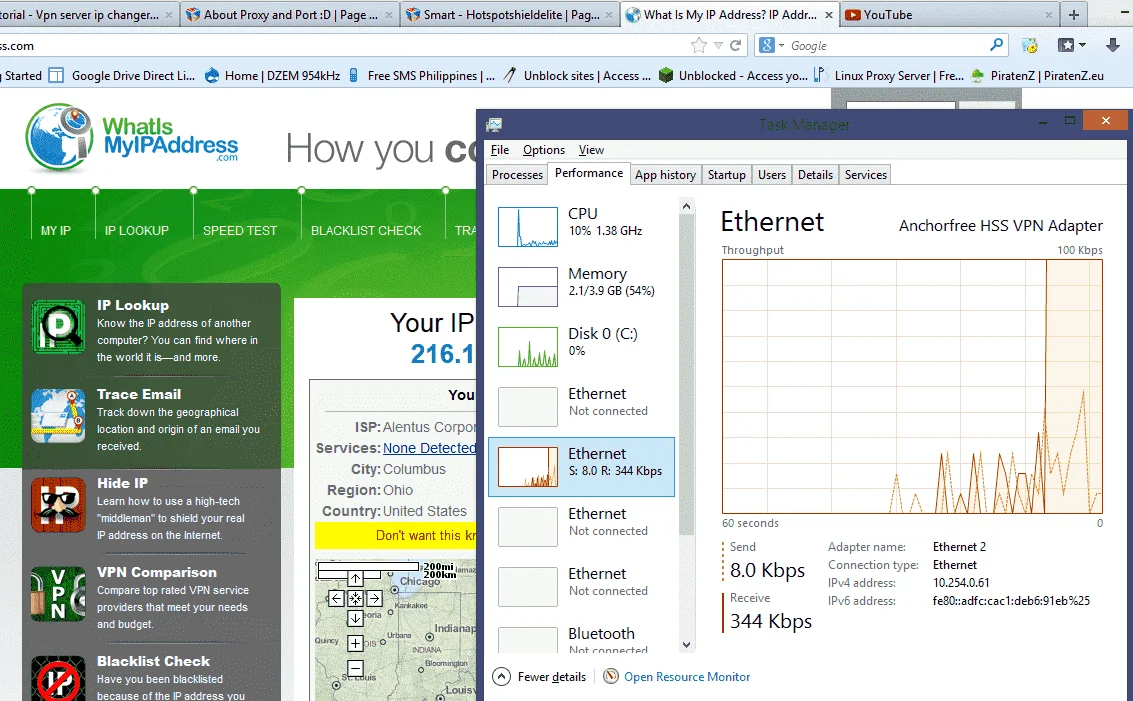This screenshot has height=701, width=1133.
Task: Pan the map down with arrow
Action: 356,618
